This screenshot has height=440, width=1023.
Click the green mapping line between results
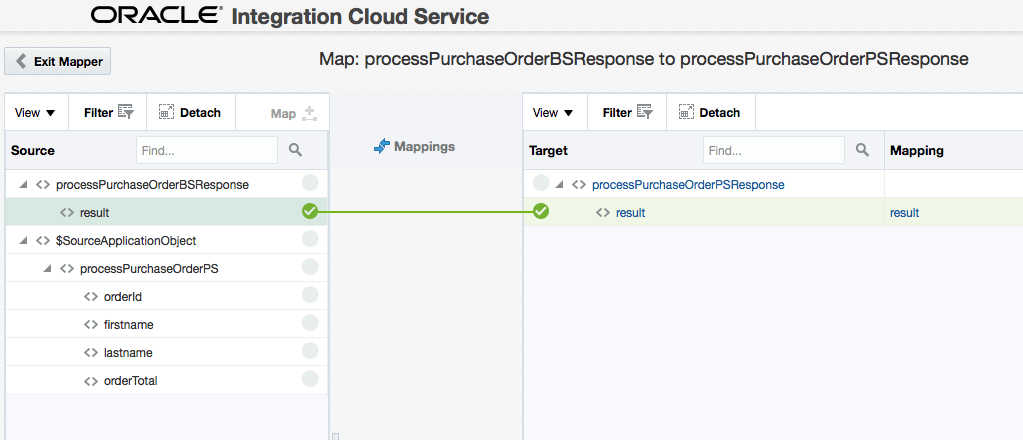425,212
